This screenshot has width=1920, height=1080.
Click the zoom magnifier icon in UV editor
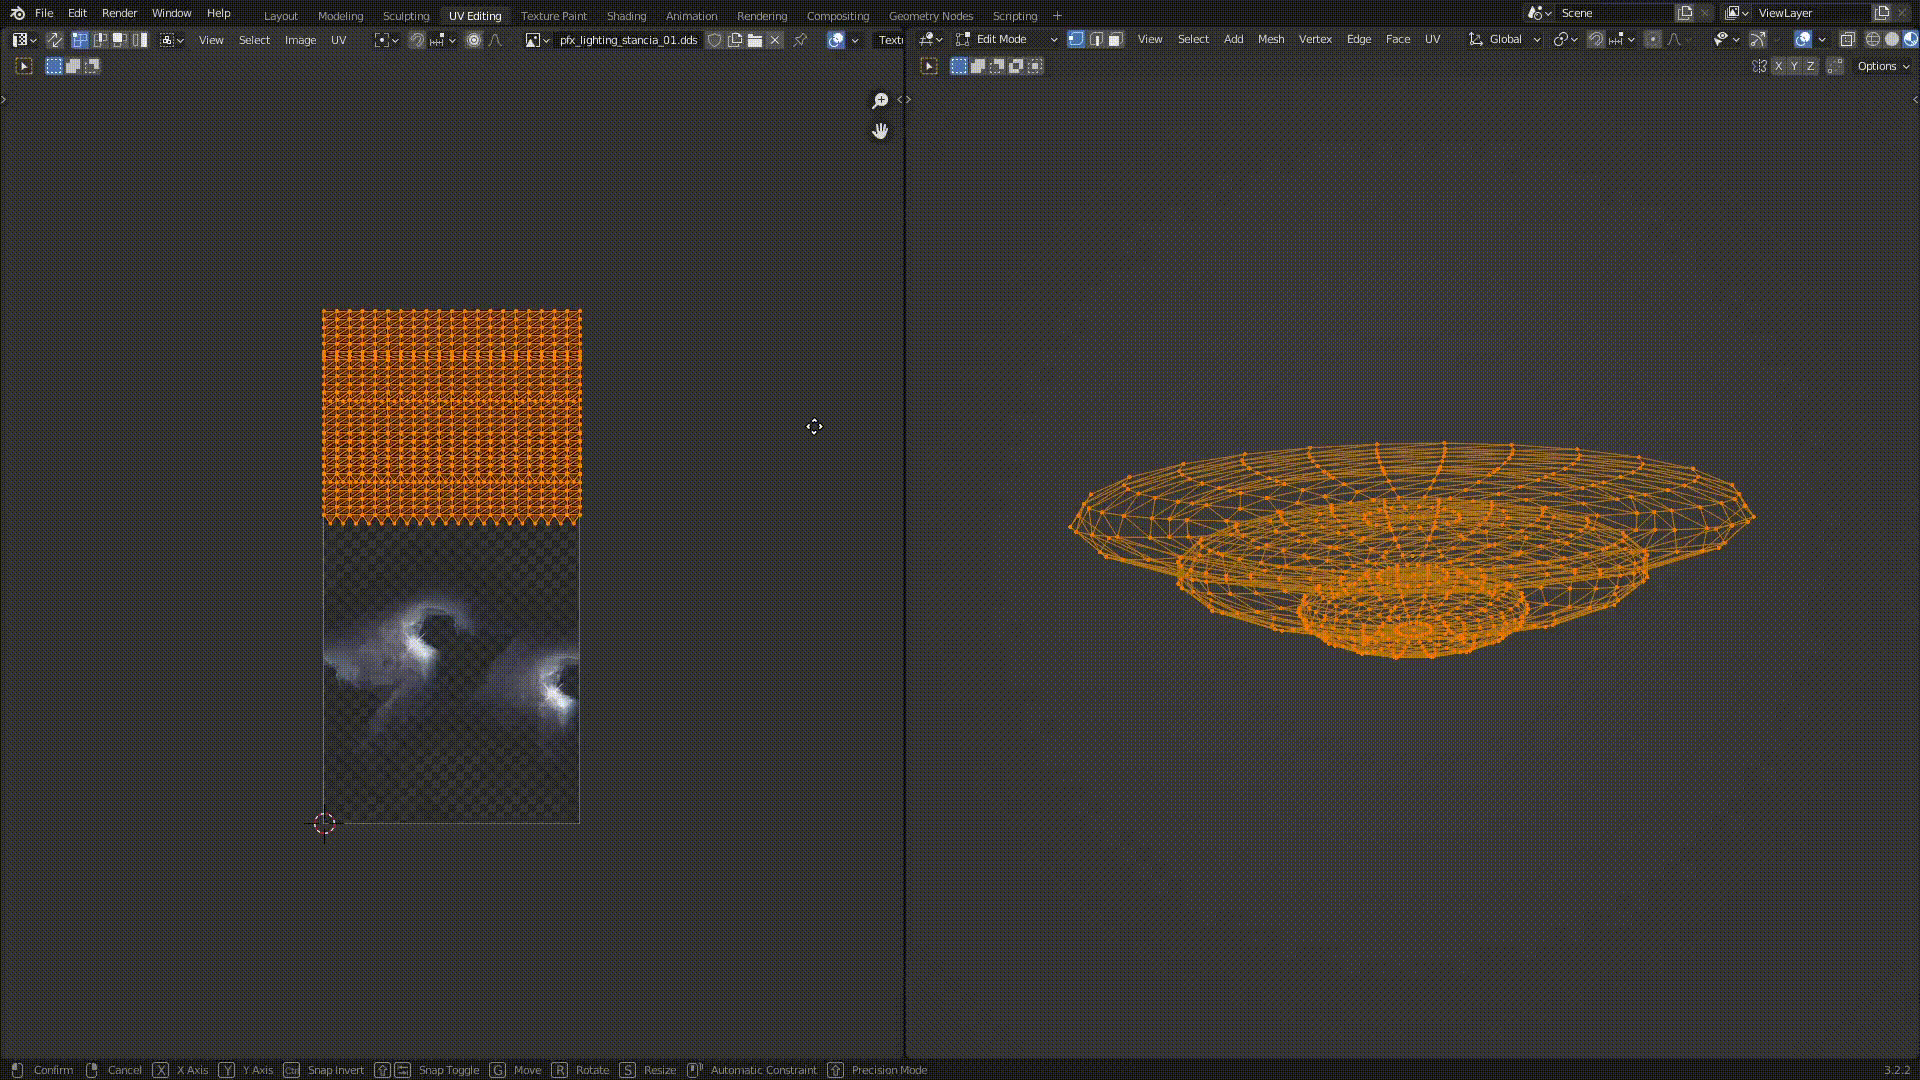point(880,101)
